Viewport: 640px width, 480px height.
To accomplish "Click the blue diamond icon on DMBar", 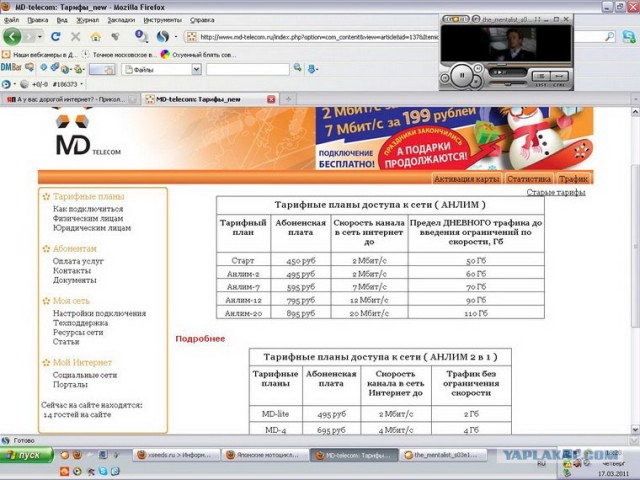I will pyautogui.click(x=43, y=67).
